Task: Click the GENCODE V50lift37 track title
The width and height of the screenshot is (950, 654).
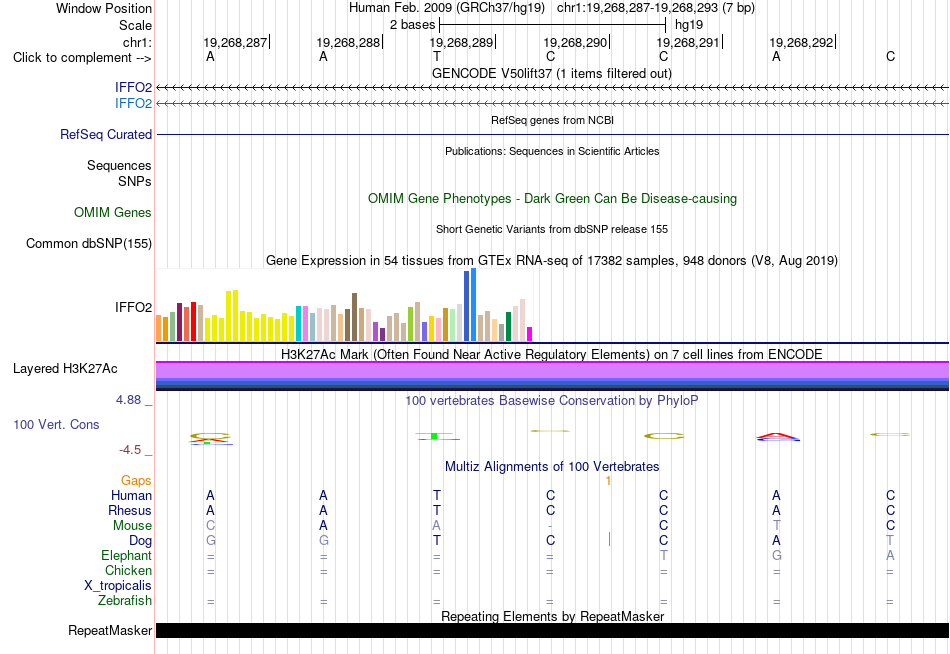Action: (x=551, y=73)
